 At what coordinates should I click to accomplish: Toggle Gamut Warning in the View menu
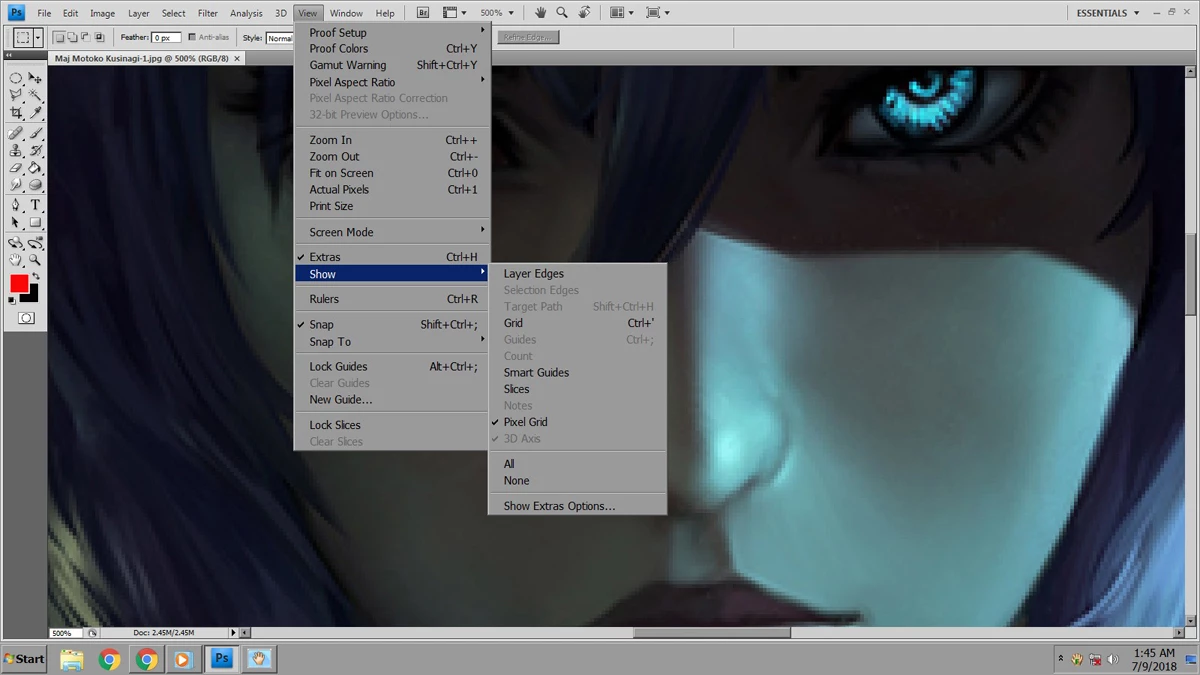coord(392,65)
